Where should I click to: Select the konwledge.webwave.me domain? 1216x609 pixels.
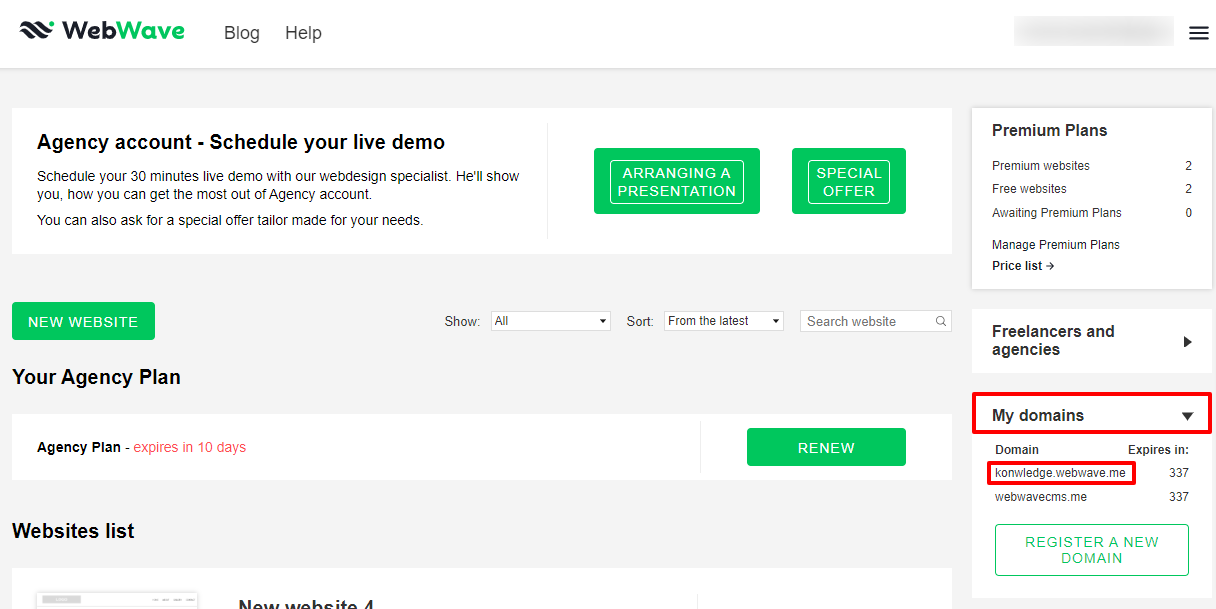1060,473
